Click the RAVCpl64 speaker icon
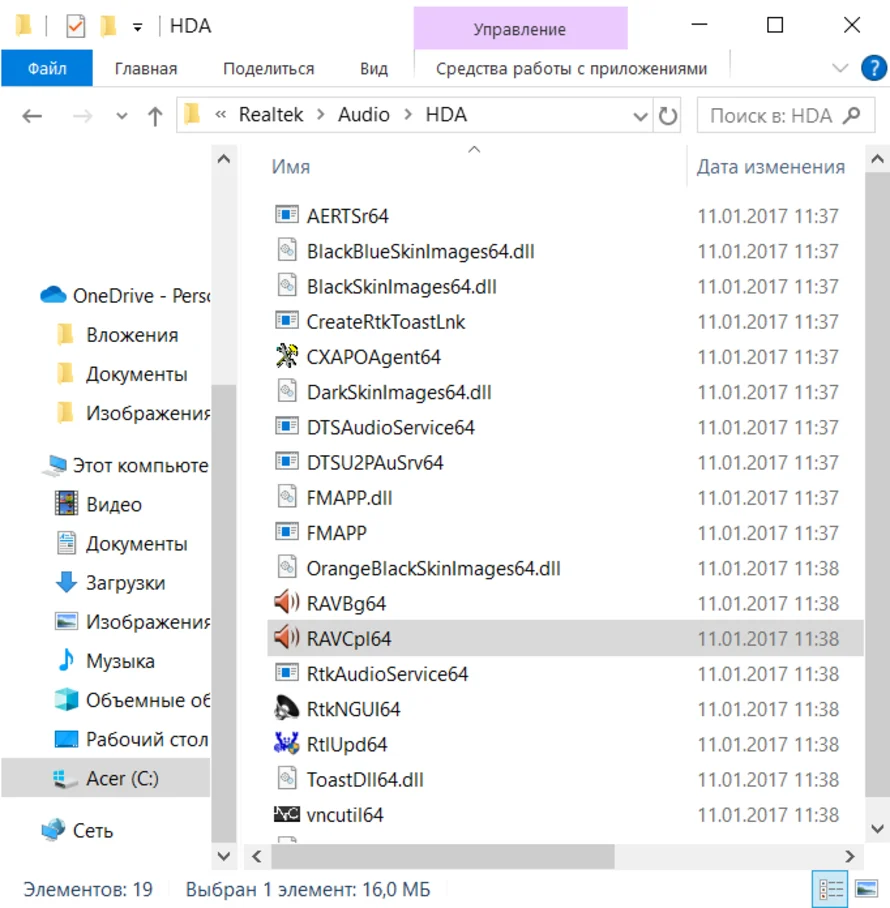This screenshot has width=890, height=908. click(287, 638)
